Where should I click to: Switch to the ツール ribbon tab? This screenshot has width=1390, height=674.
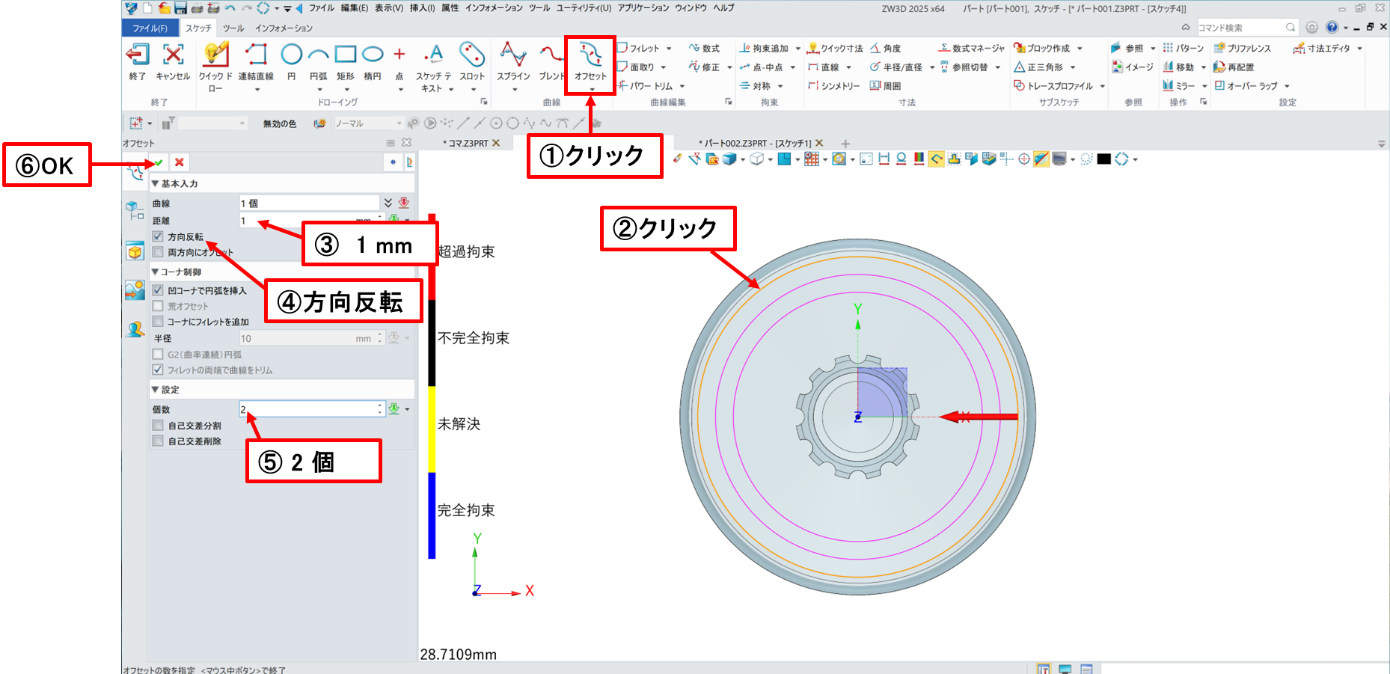(x=233, y=28)
